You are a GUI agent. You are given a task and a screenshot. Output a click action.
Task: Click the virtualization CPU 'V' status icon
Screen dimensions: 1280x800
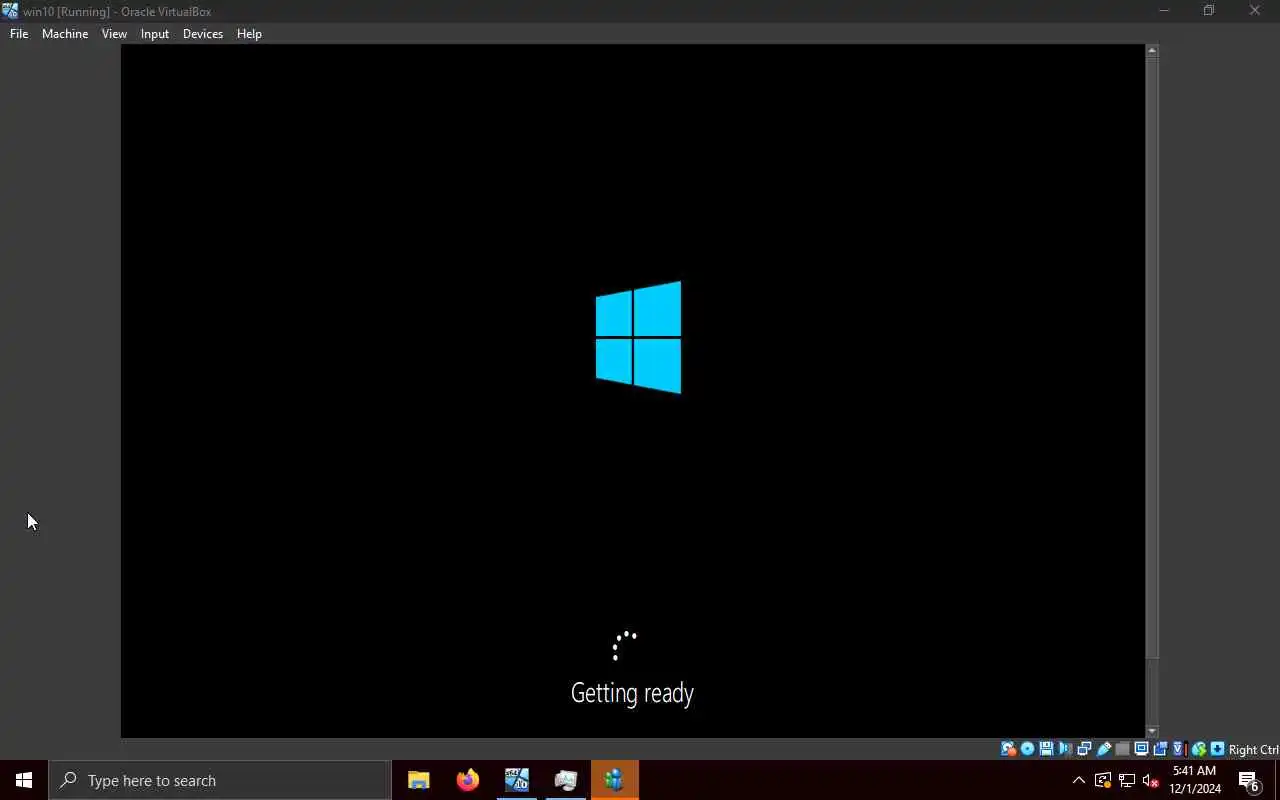1179,749
